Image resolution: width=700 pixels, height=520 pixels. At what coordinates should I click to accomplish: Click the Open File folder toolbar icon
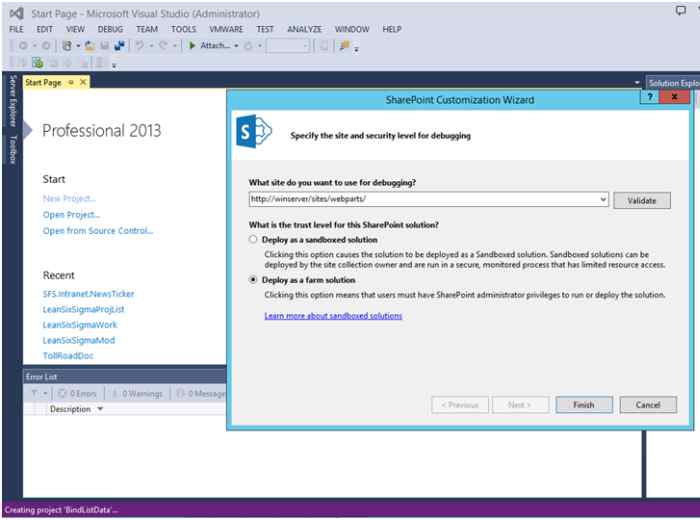(x=90, y=46)
